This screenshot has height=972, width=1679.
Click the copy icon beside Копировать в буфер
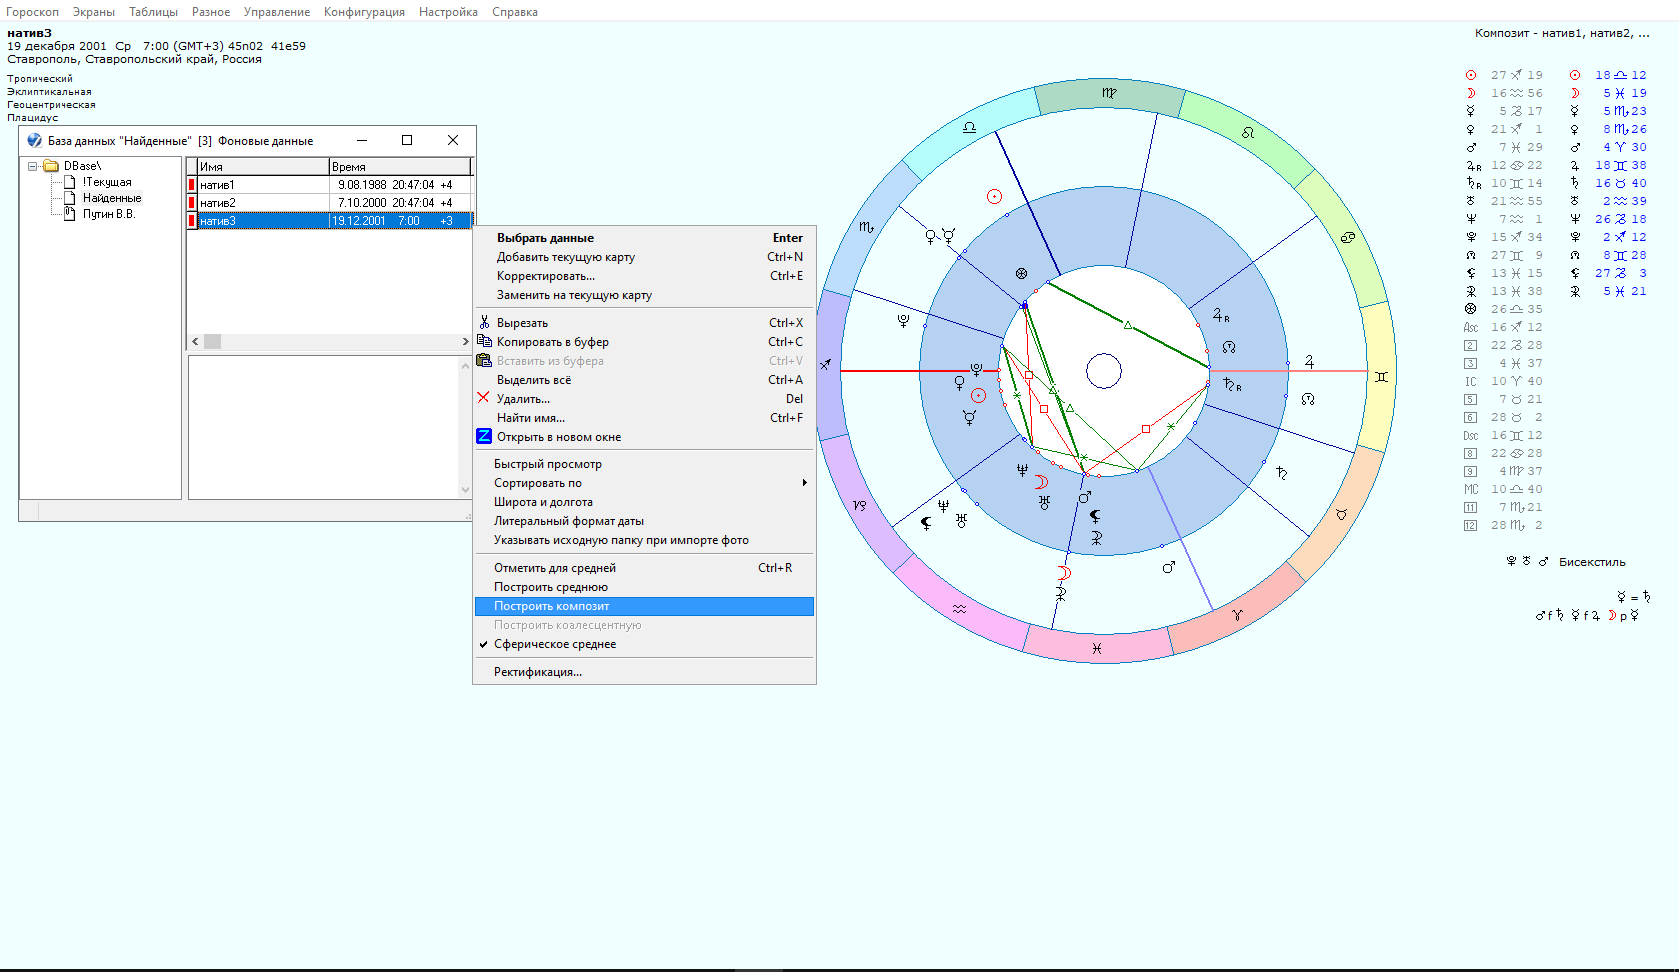[484, 341]
